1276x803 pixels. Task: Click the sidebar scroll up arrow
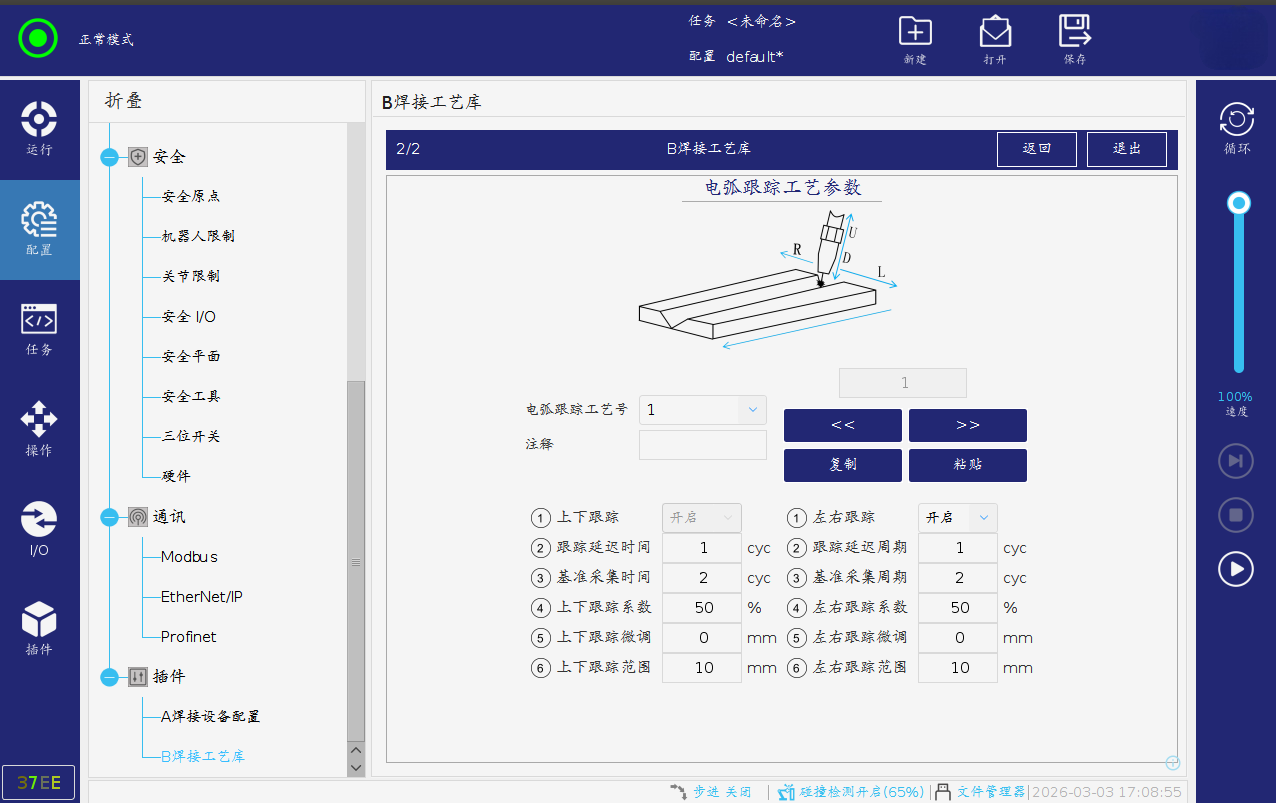tap(356, 750)
